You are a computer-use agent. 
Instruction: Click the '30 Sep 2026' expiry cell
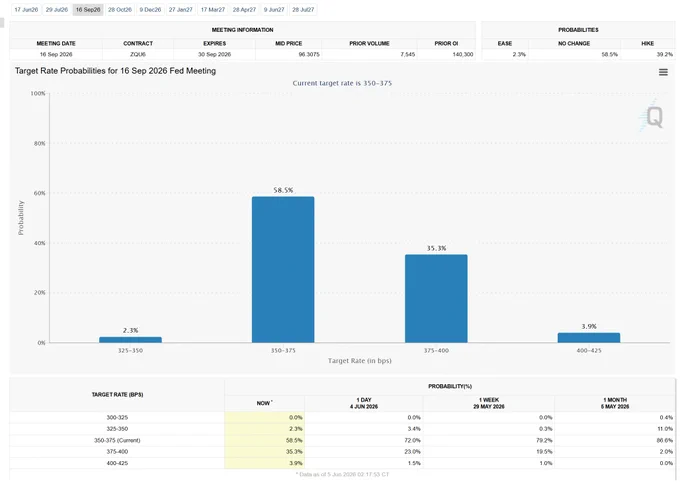215,54
